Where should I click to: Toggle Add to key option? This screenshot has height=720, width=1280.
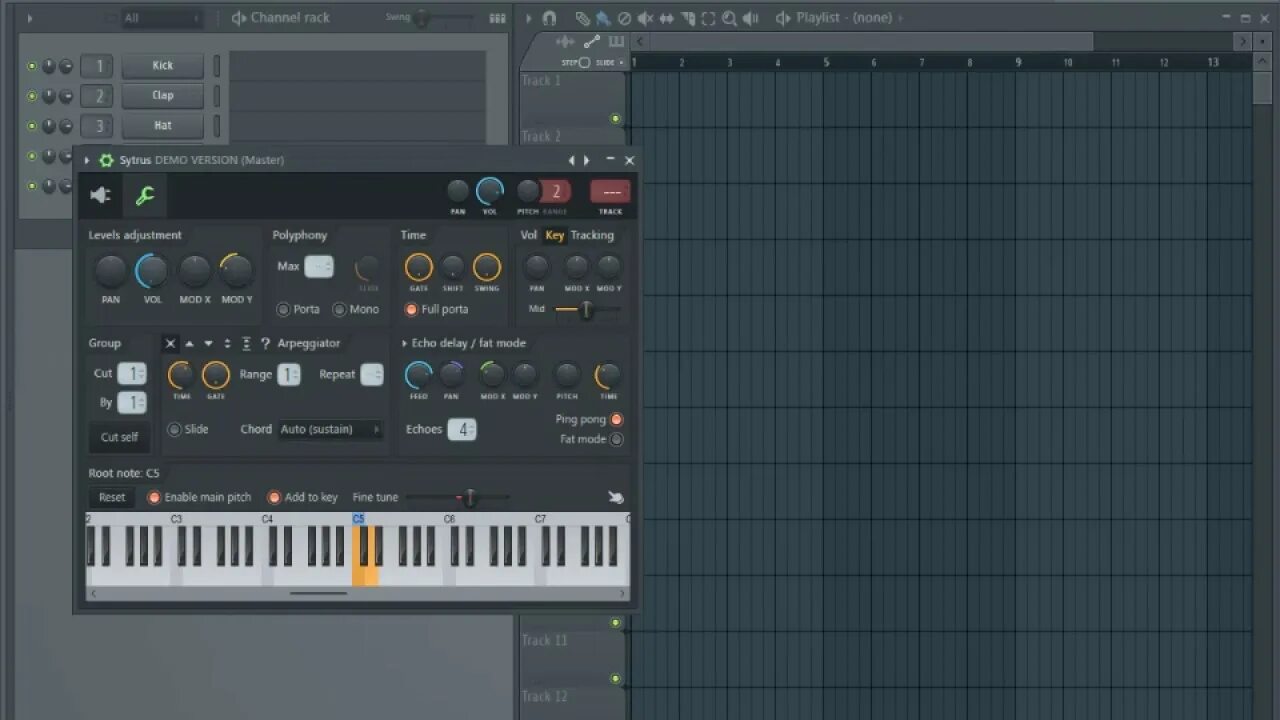click(274, 497)
